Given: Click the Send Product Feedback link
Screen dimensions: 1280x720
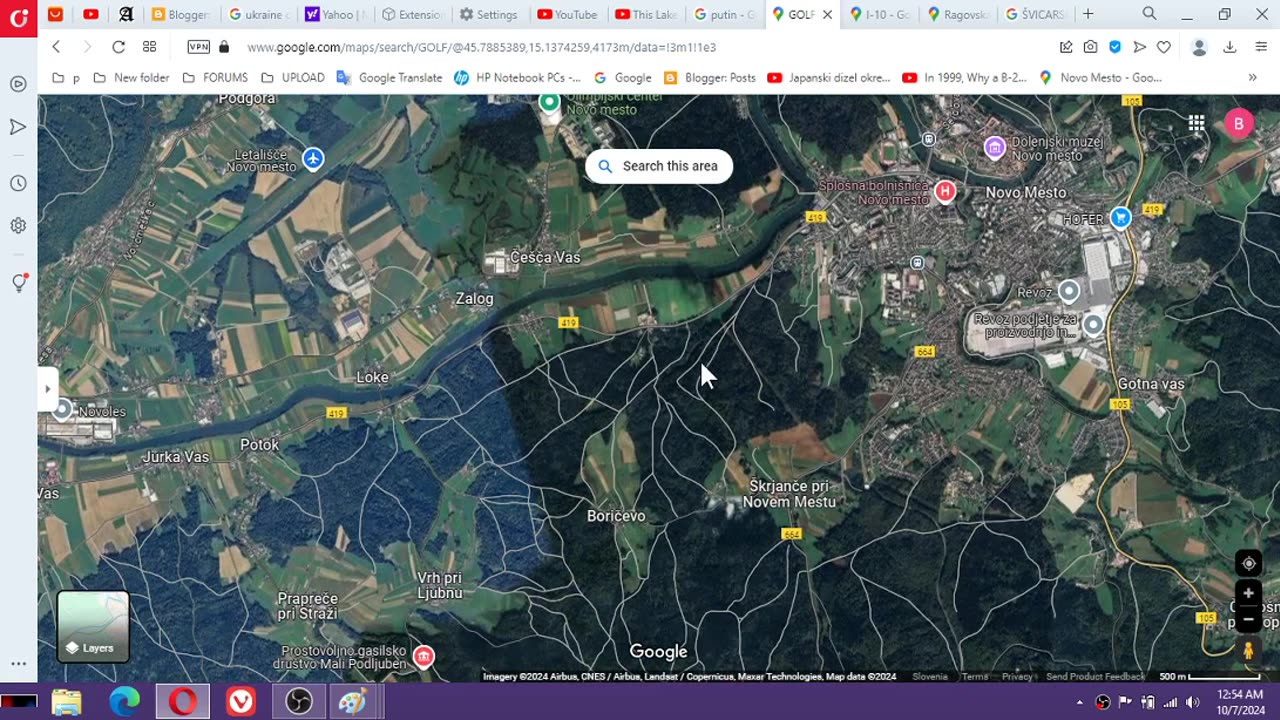Looking at the screenshot, I should coord(1095,677).
